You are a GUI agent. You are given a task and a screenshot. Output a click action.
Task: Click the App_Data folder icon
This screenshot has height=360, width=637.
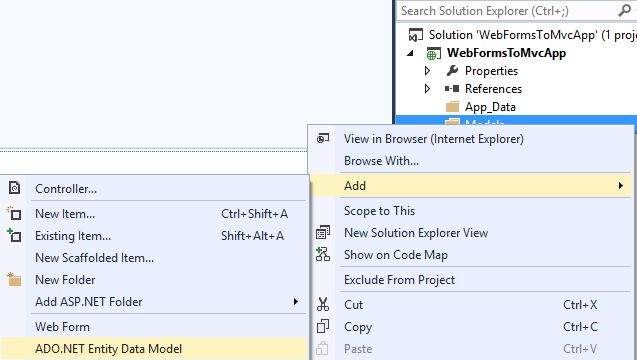click(x=452, y=106)
